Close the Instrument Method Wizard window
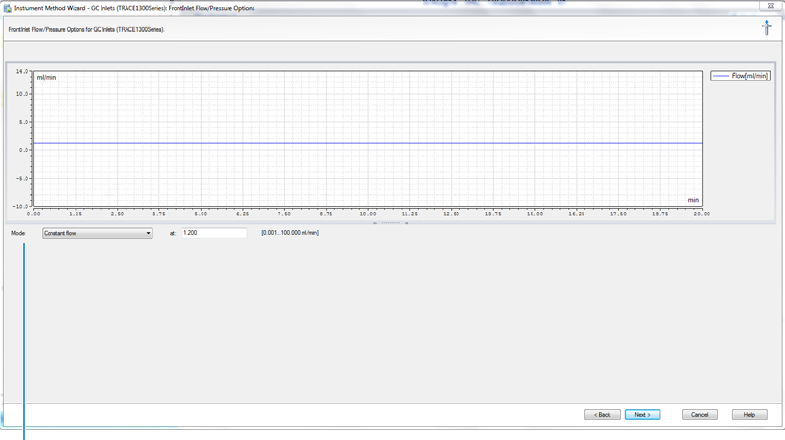This screenshot has height=440, width=785. tap(770, 6)
